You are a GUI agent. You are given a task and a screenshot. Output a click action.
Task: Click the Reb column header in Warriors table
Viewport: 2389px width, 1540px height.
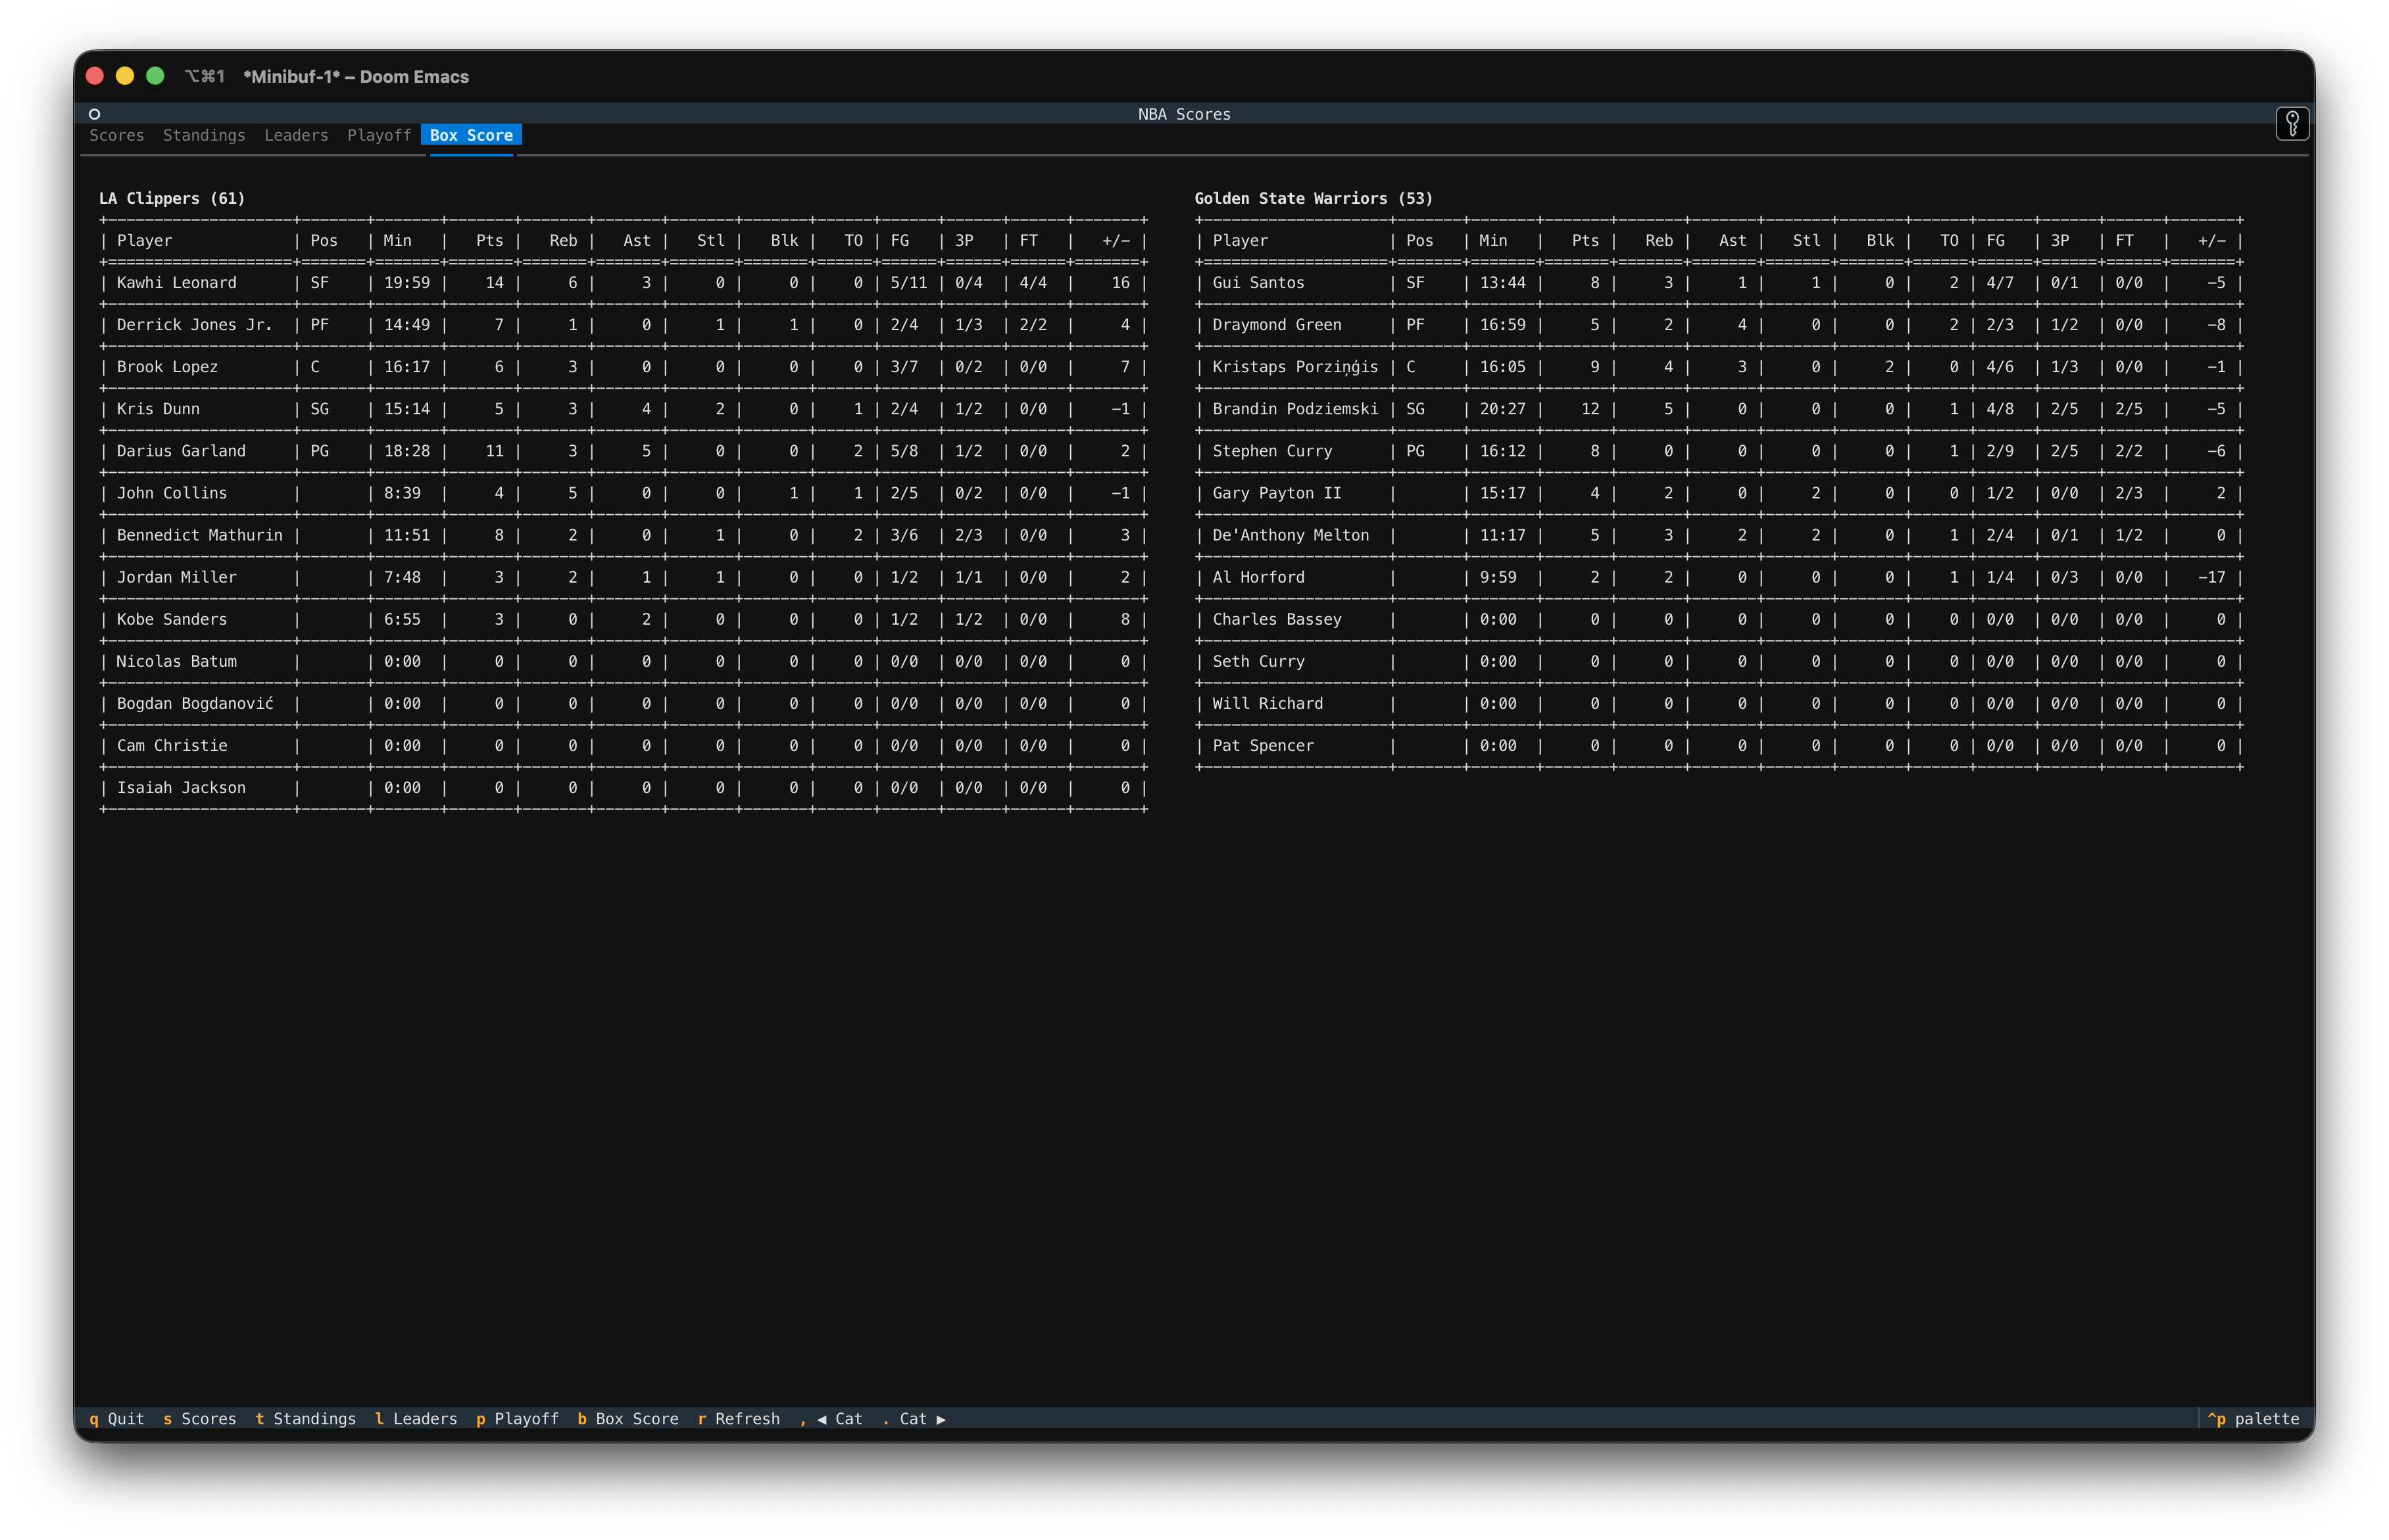point(1659,241)
